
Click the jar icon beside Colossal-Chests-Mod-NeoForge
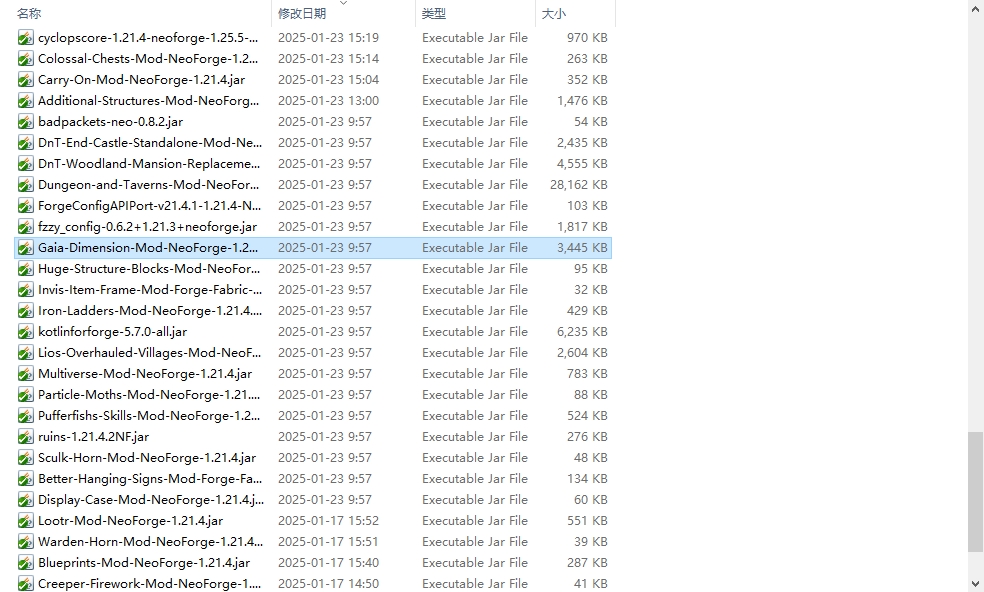pos(25,59)
